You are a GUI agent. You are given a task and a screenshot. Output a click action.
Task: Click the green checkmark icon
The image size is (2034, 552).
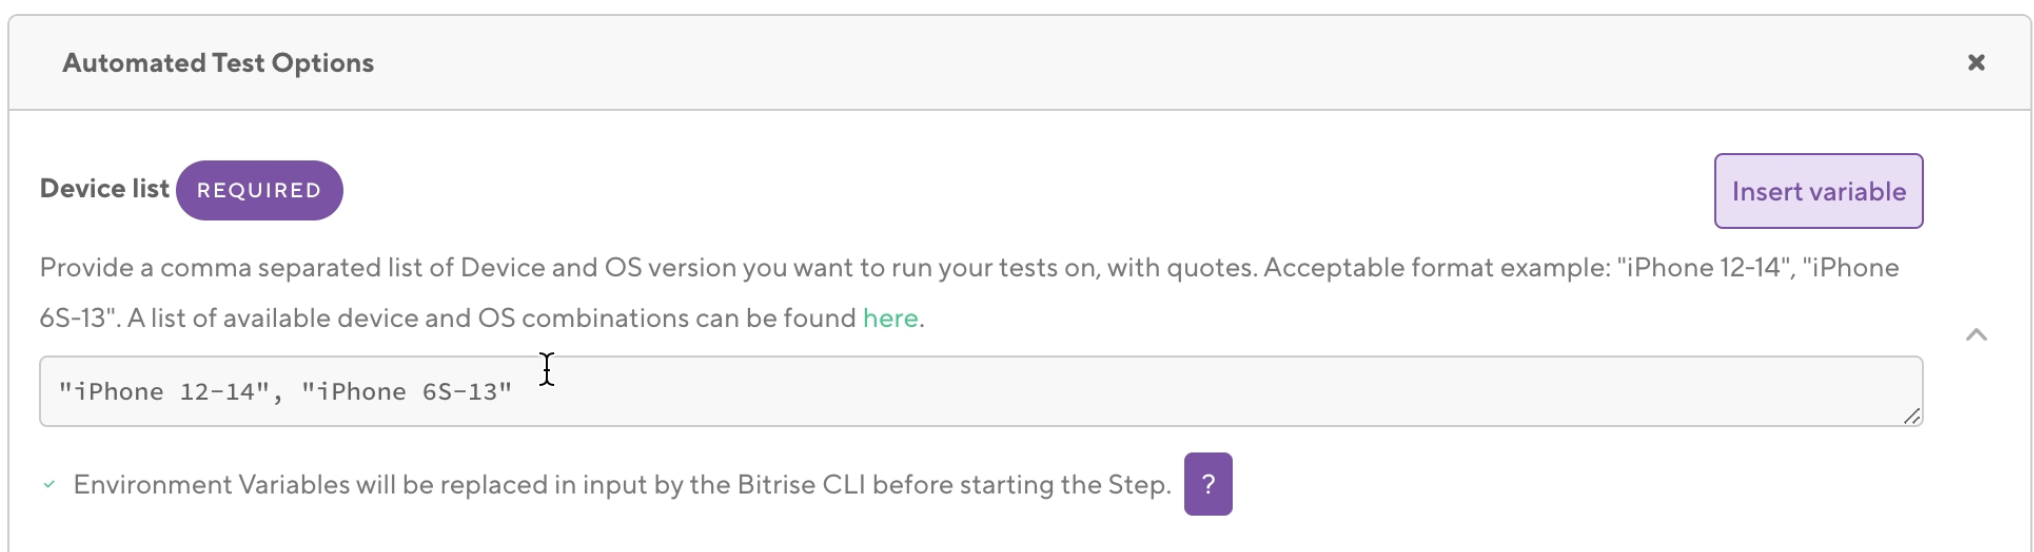coord(49,485)
